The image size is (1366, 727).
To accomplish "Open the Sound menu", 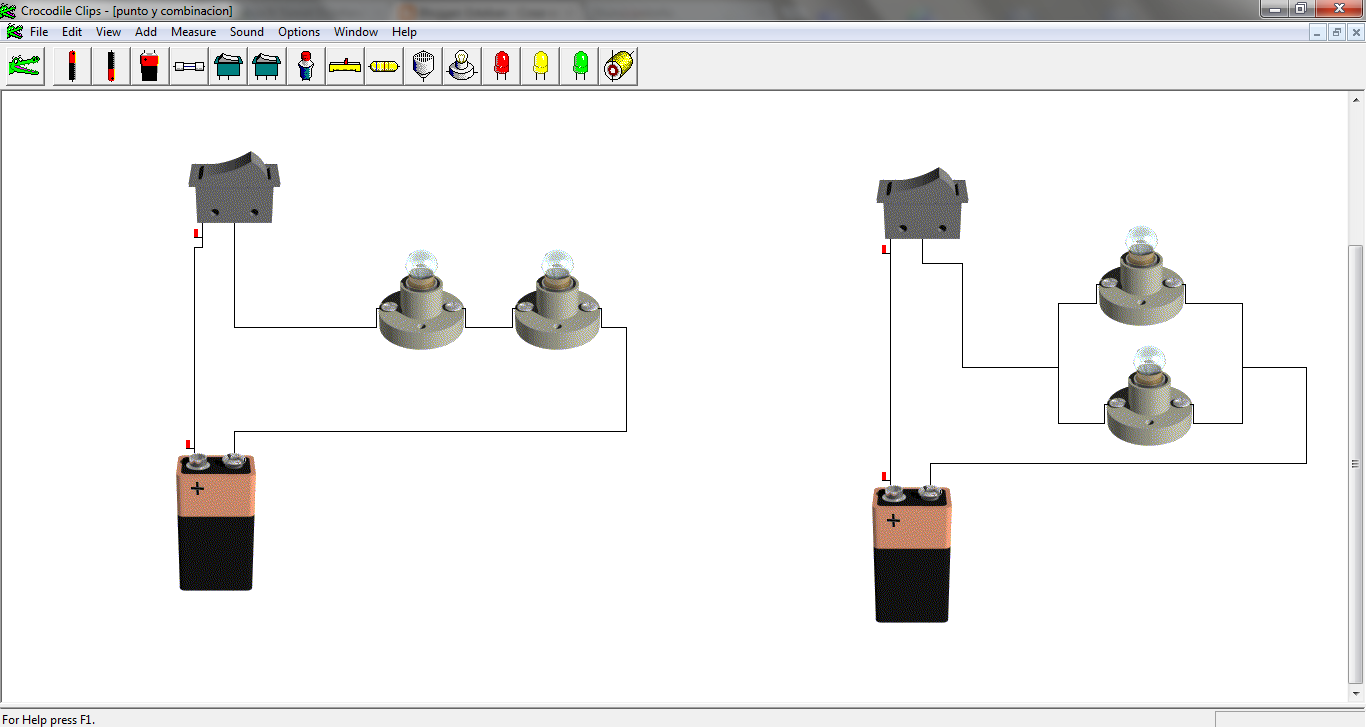I will [247, 32].
